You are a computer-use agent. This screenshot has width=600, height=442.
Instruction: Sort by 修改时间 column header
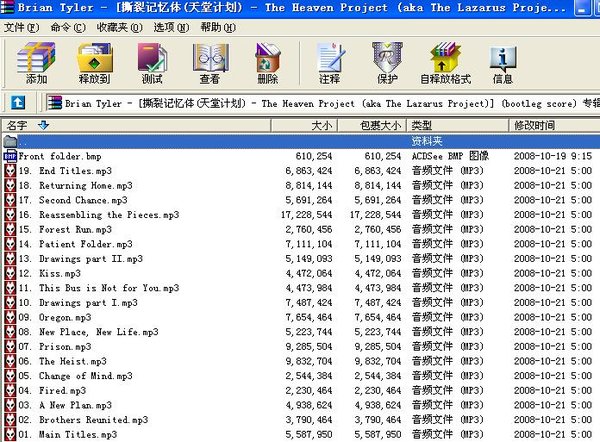554,126
